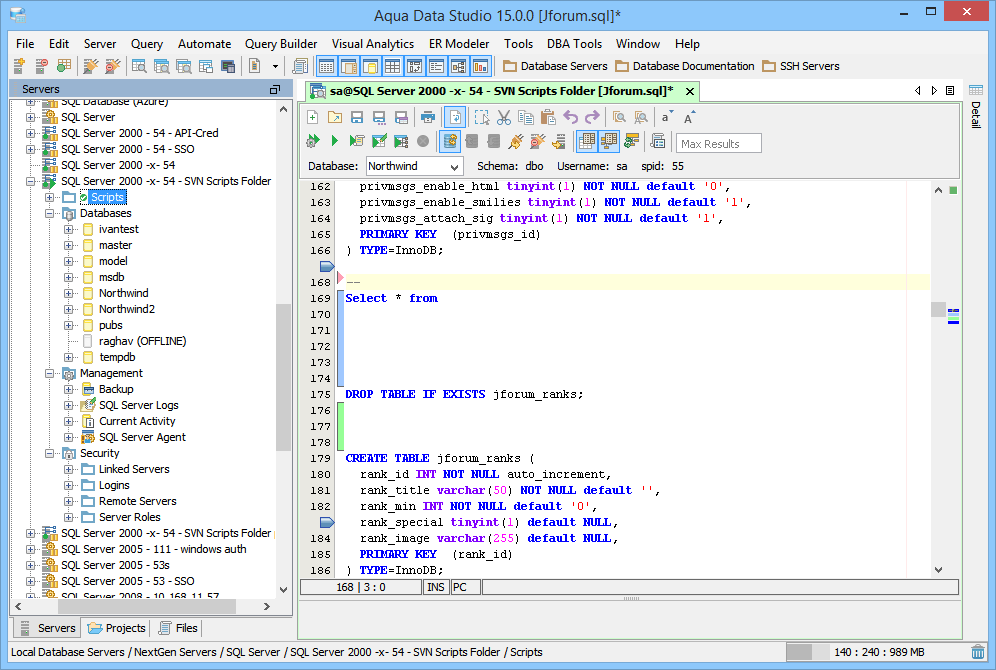
Task: Click the SSH Servers toolbar button
Action: [801, 66]
